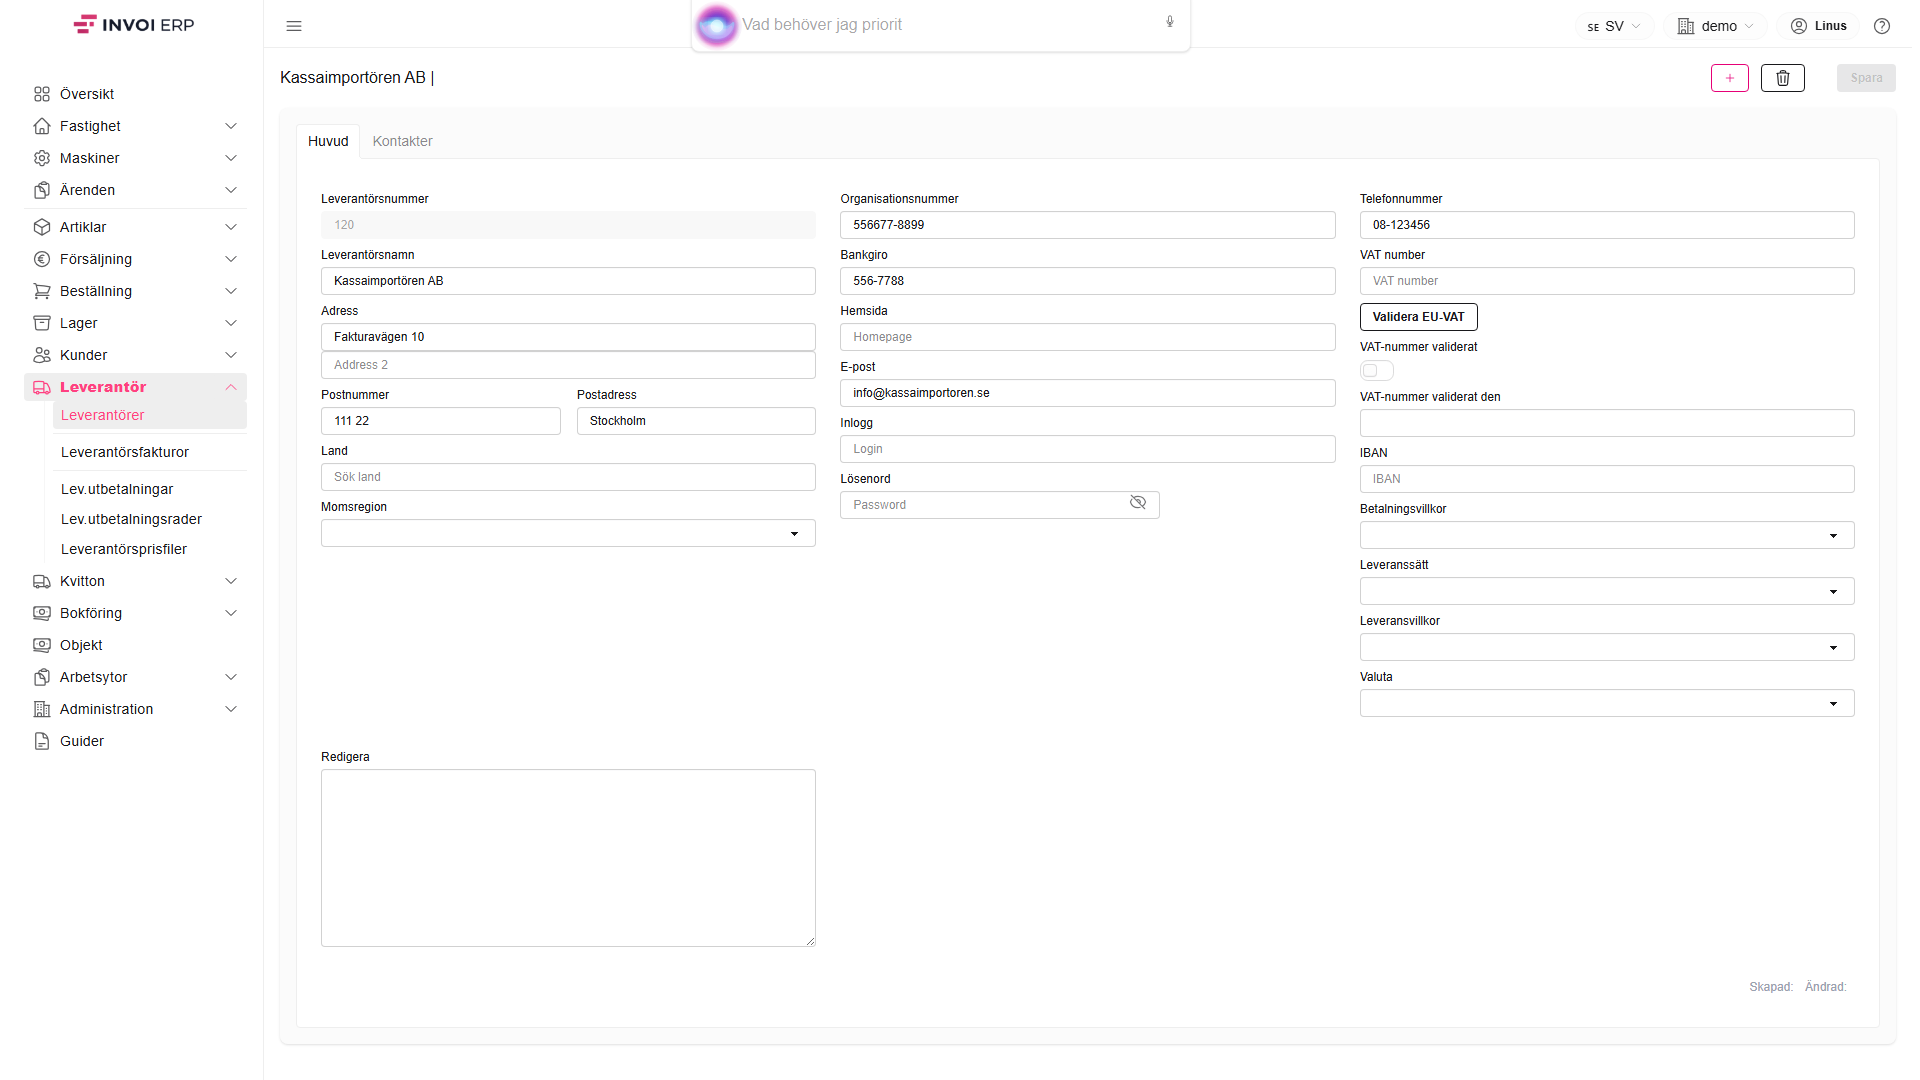Open Översikt dashboard icon
The image size is (1920, 1080).
42,94
